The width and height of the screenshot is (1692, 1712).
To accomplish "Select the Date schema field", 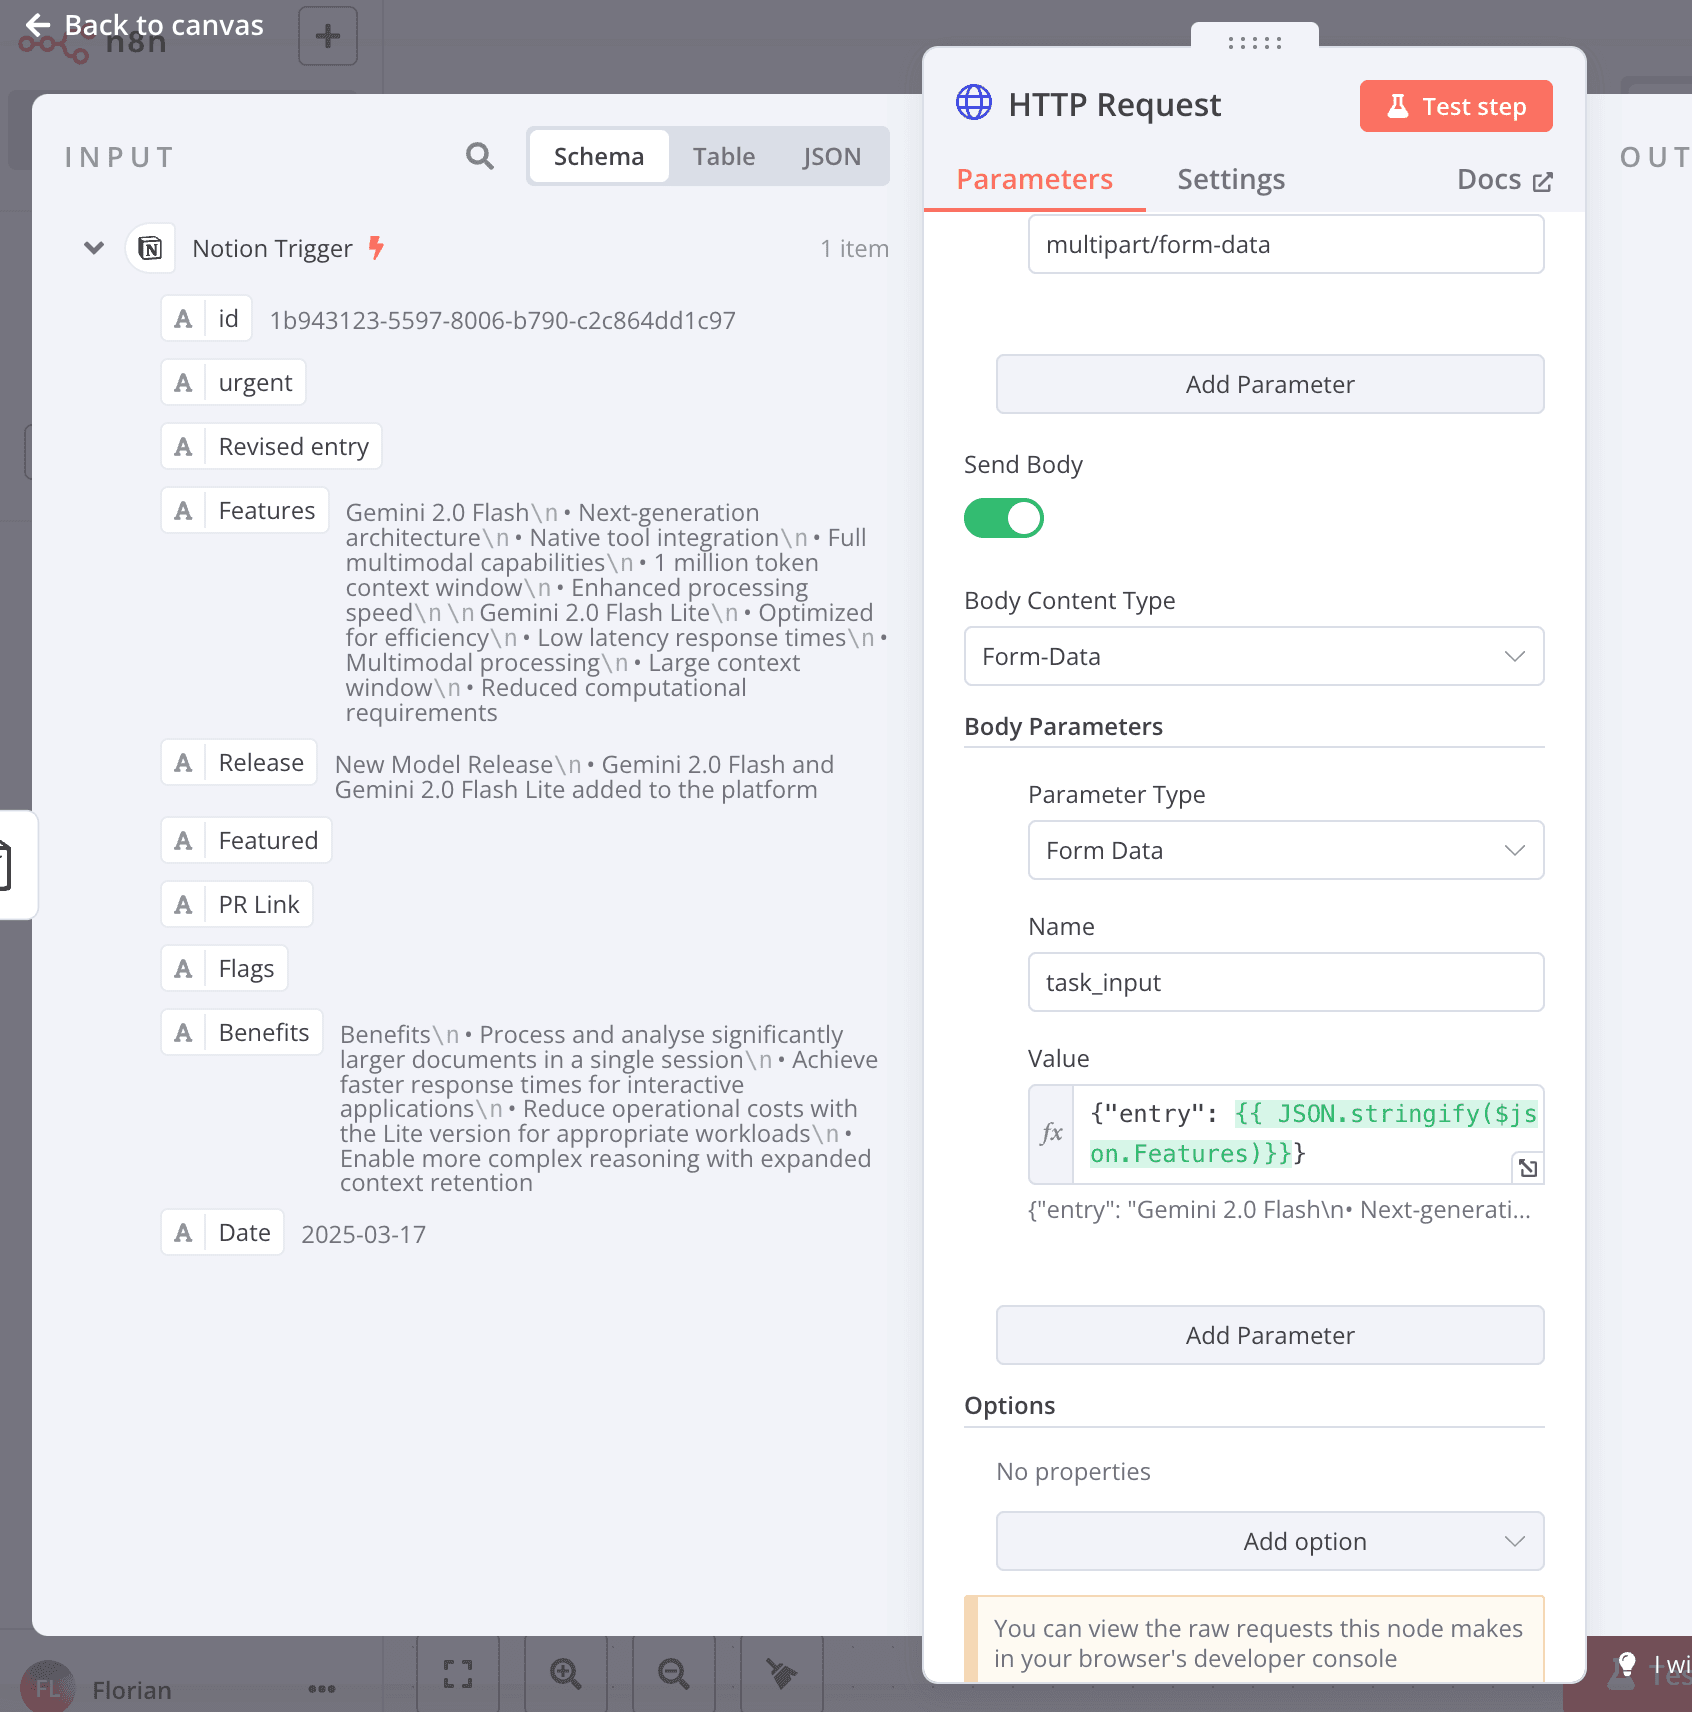I will tap(222, 1233).
